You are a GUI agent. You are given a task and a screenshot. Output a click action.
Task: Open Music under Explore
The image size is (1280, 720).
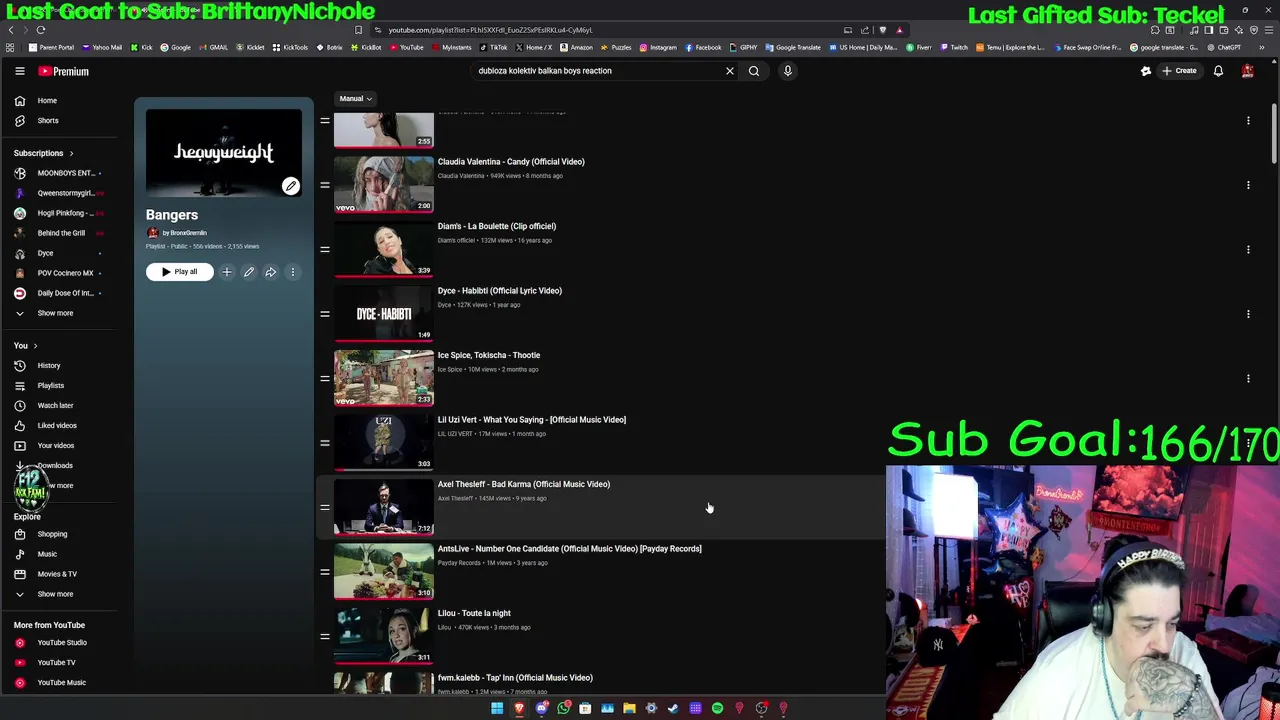47,554
